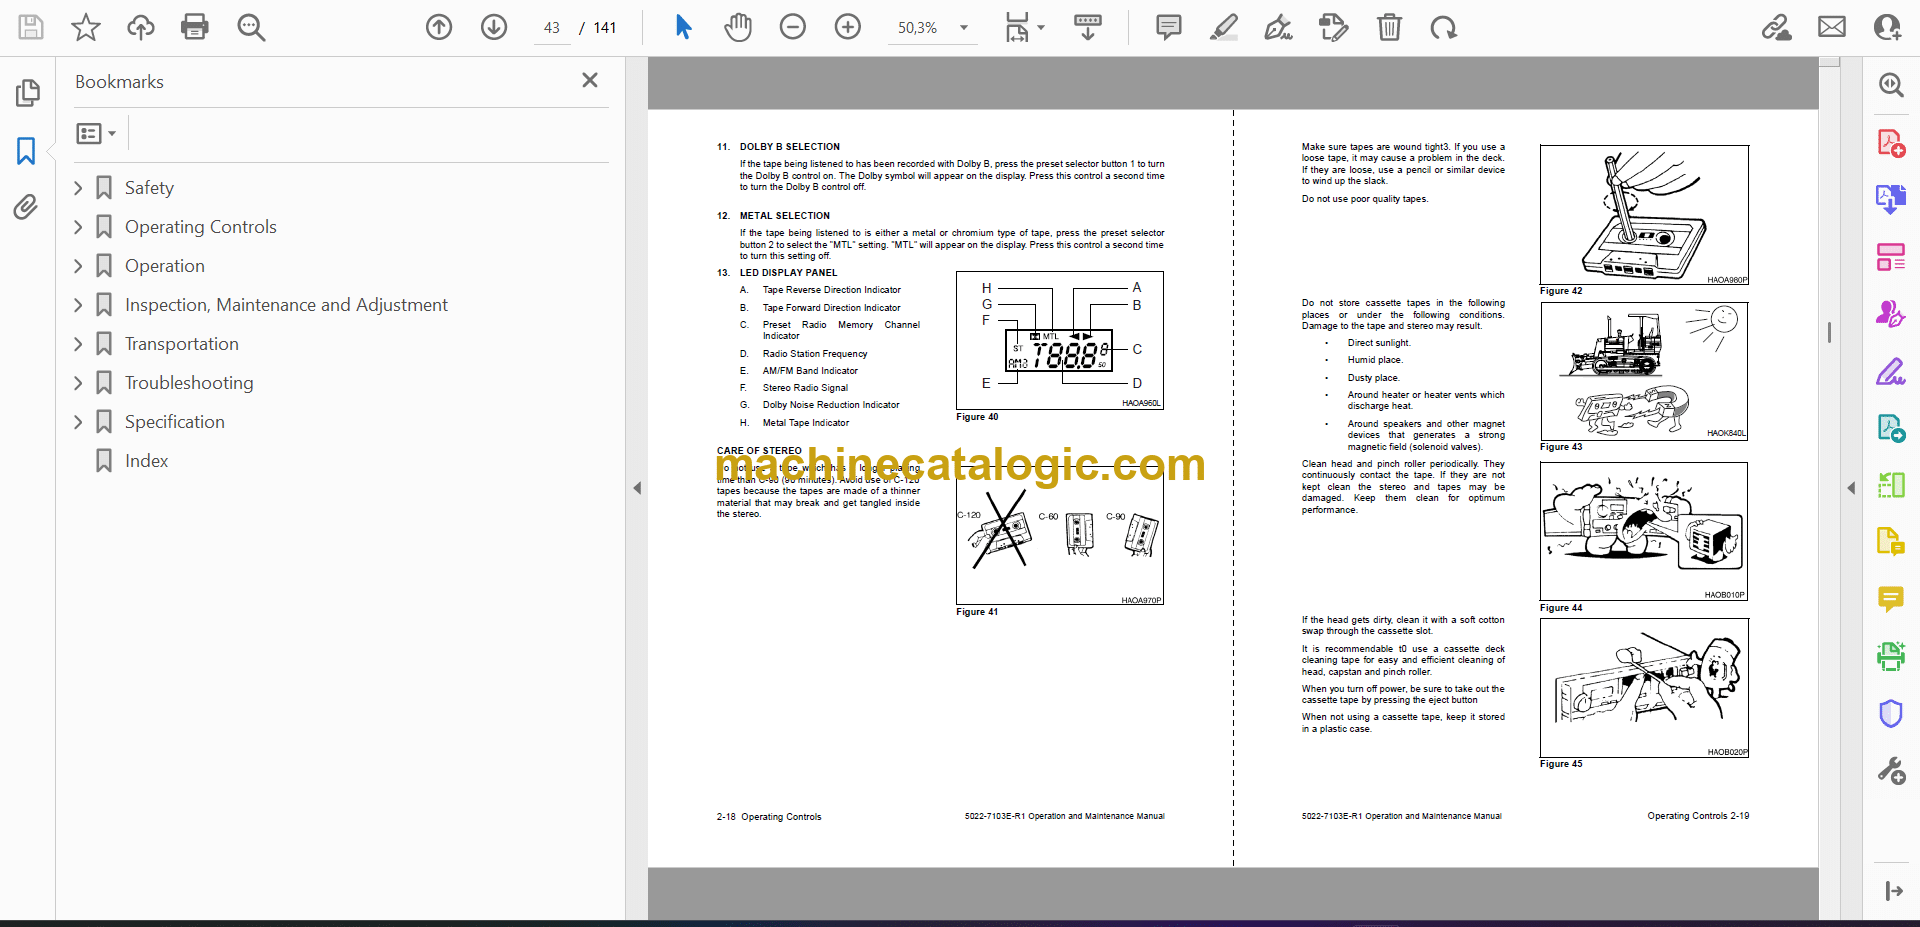Click the Delete trash icon
1920x927 pixels.
click(1389, 27)
